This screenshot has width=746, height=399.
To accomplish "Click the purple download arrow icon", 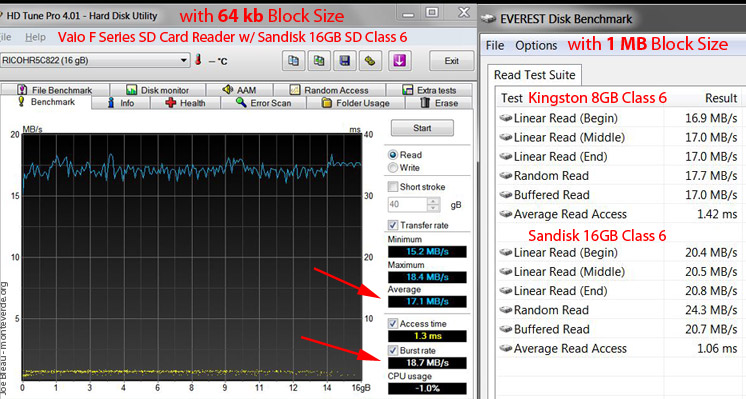I will (x=399, y=61).
